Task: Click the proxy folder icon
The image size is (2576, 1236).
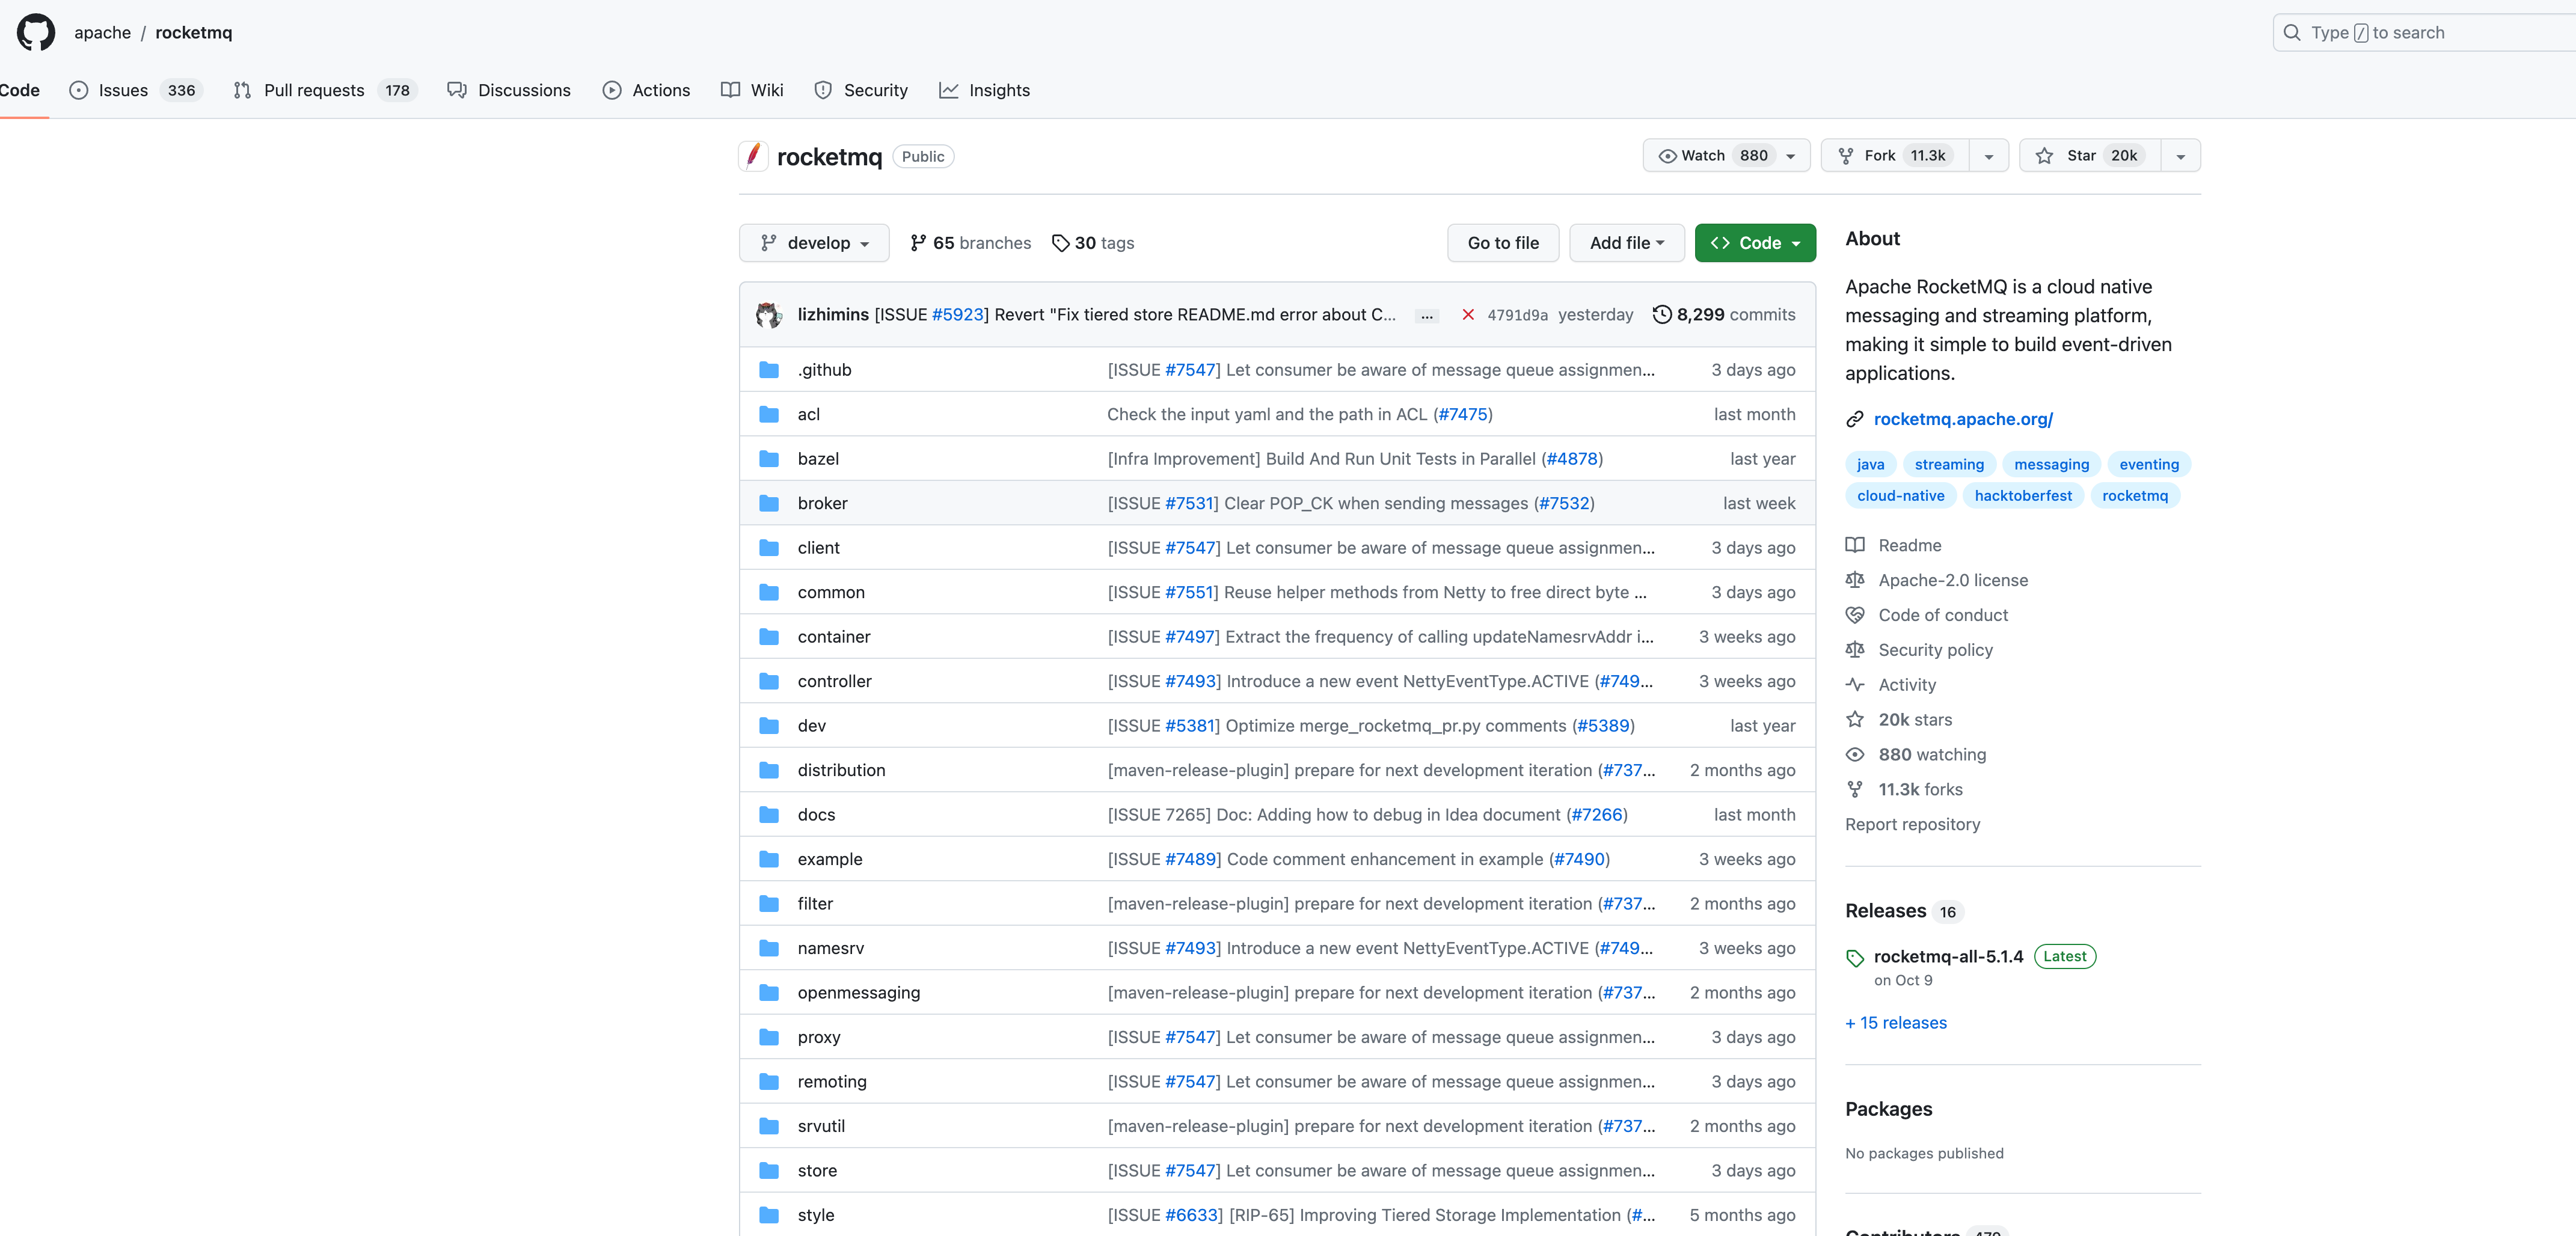Action: pos(769,1037)
